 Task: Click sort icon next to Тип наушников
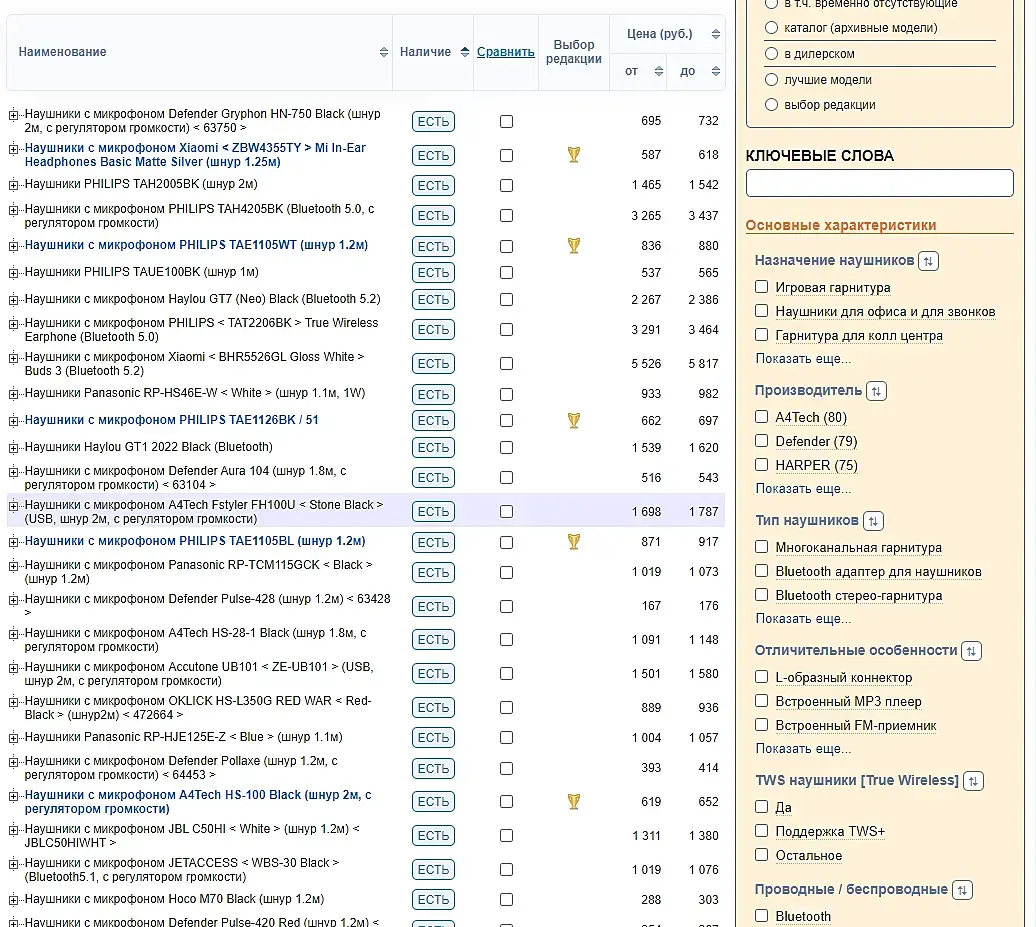click(x=873, y=521)
